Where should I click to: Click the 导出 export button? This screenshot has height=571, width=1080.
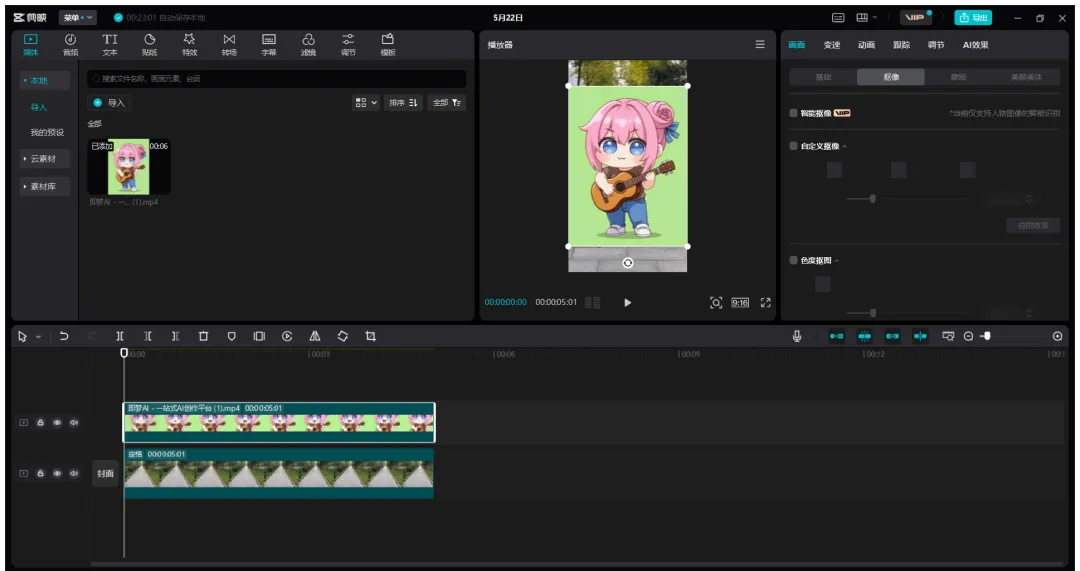coord(973,18)
